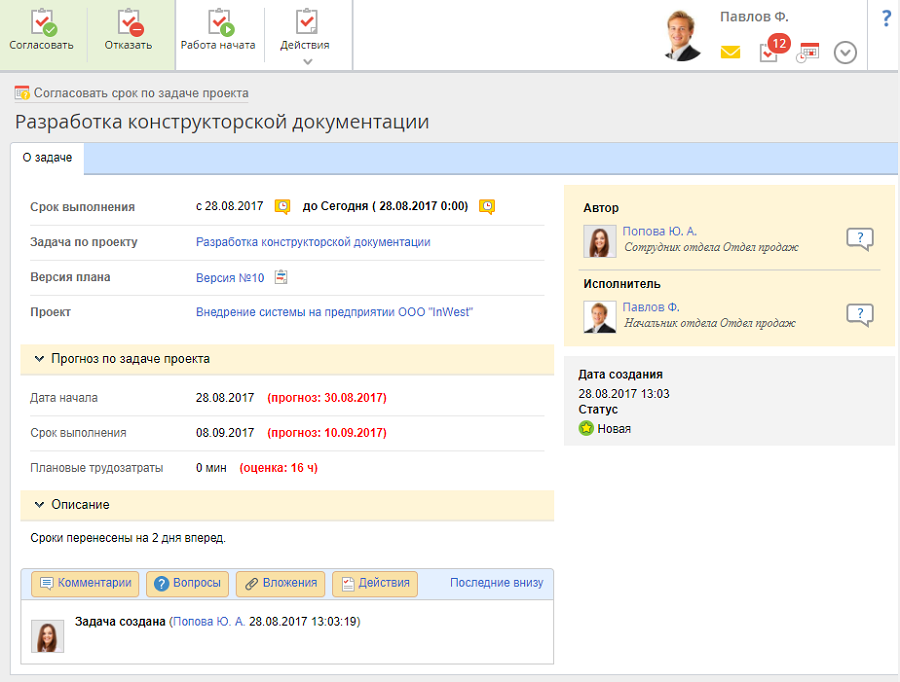This screenshot has width=900, height=682.
Task: Switch to the Вопросы tab
Action: 188,584
